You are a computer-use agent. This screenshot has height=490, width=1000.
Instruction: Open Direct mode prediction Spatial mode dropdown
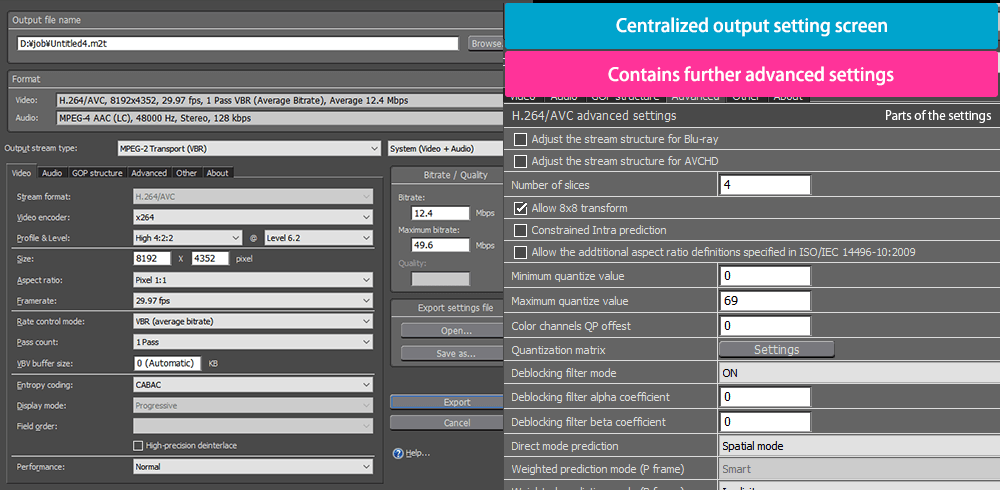coord(859,446)
